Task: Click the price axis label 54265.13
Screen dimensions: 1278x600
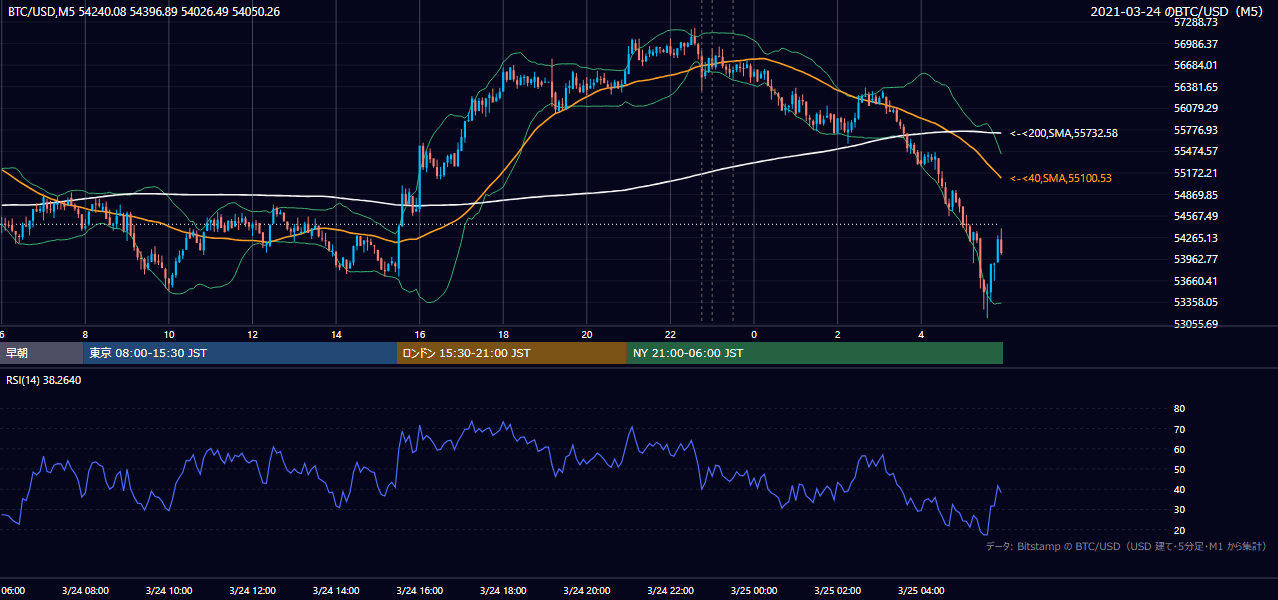Action: tap(1196, 238)
